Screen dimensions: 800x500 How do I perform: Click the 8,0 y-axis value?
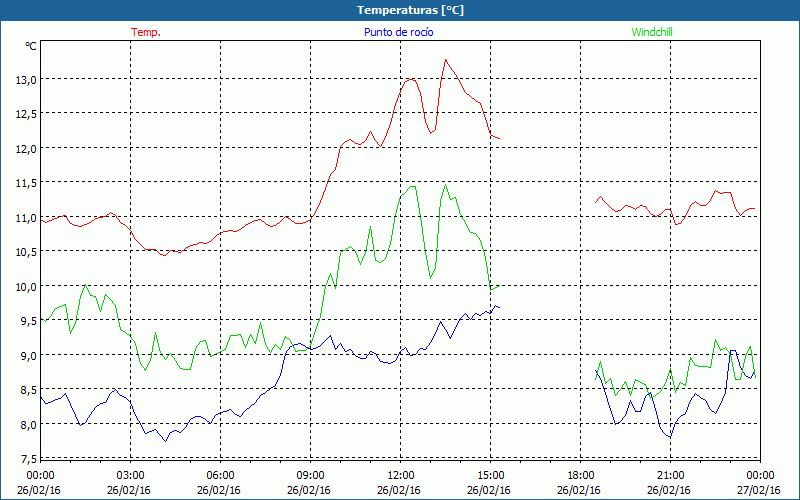coord(28,424)
